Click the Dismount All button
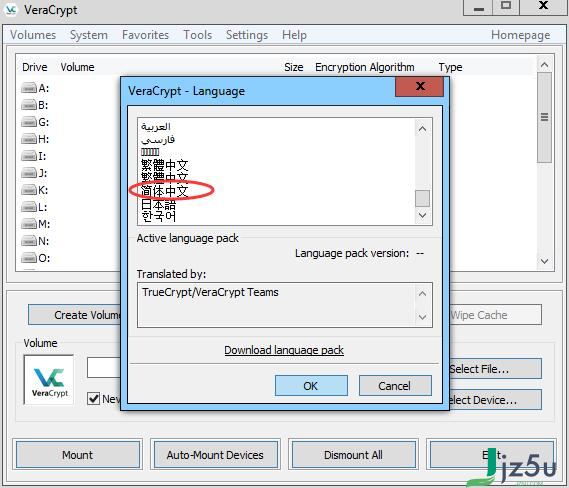This screenshot has height=488, width=569. pyautogui.click(x=353, y=455)
